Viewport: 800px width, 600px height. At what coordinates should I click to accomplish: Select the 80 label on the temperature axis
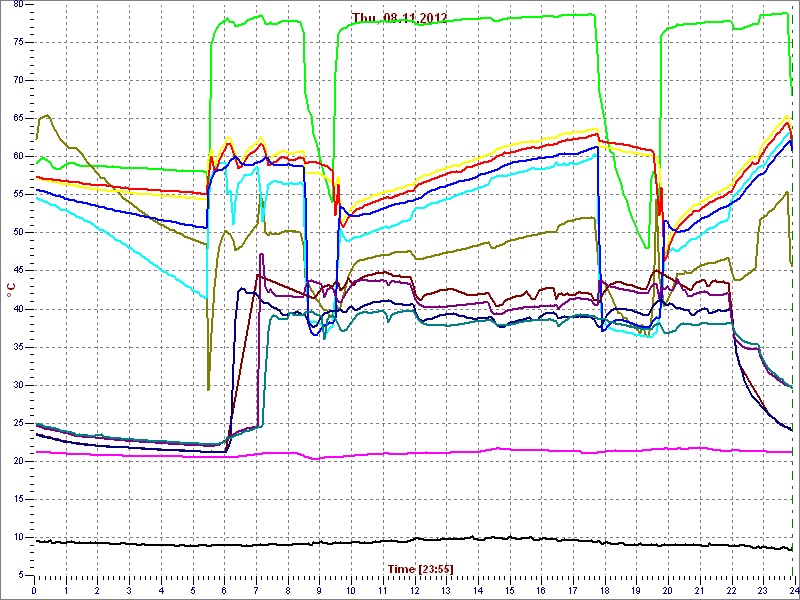(x=17, y=4)
